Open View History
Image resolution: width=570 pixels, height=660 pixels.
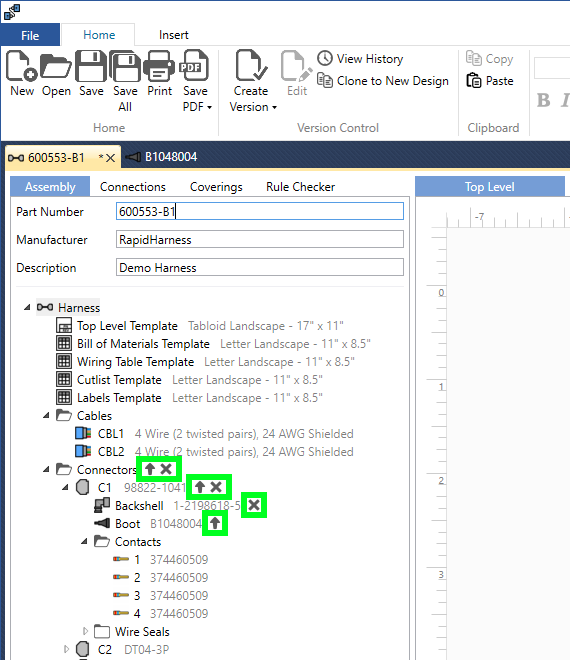[360, 59]
